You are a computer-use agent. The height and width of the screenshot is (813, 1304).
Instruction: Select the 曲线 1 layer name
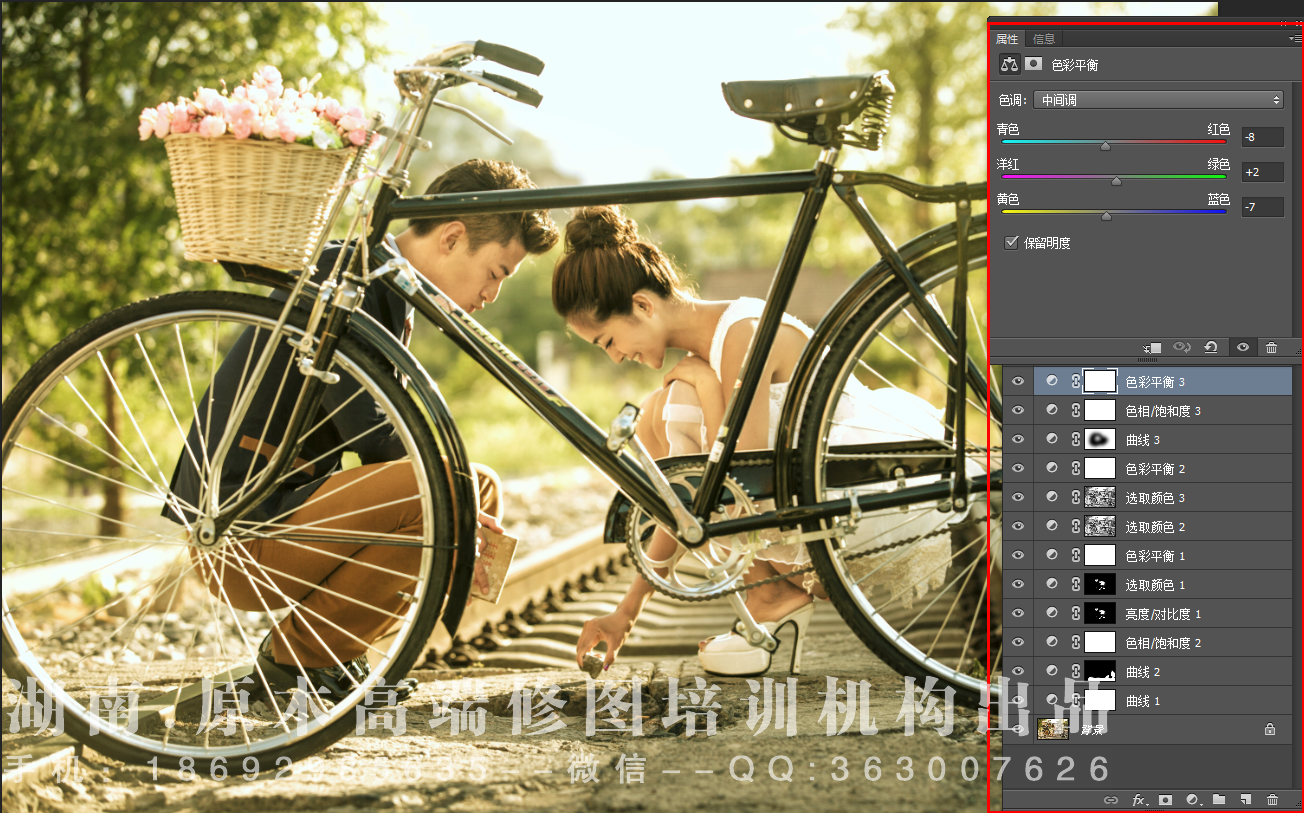pyautogui.click(x=1143, y=701)
